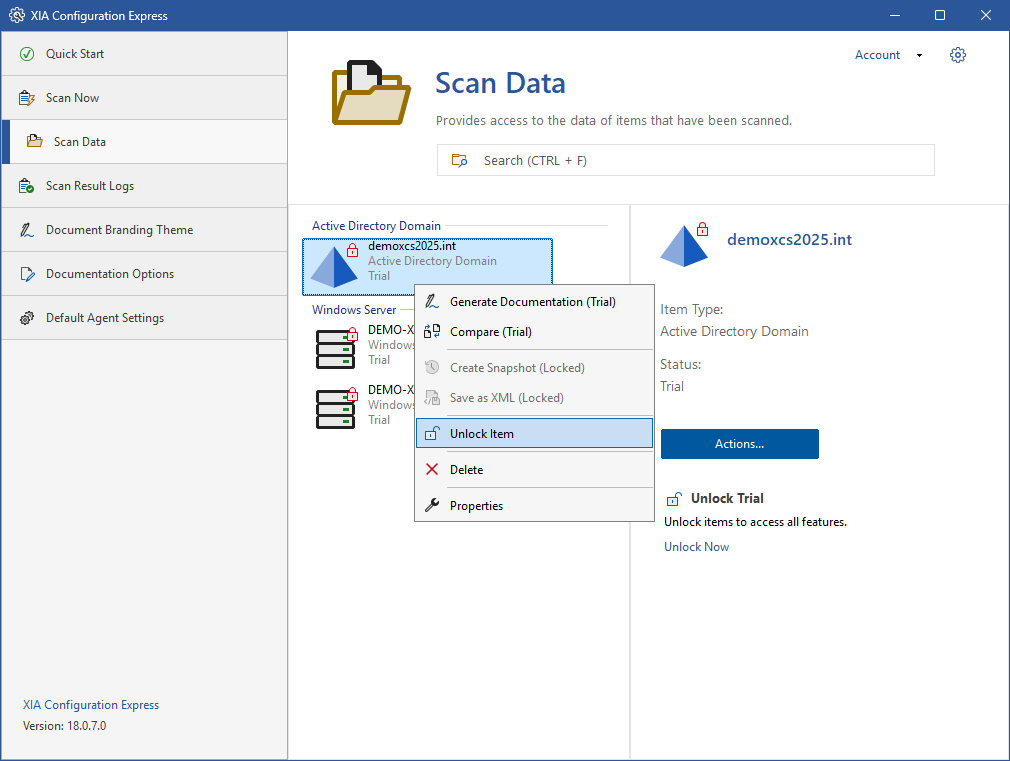Screen dimensions: 1010x761
Task: Choose Compare (Trial) in context menu
Action: point(490,332)
